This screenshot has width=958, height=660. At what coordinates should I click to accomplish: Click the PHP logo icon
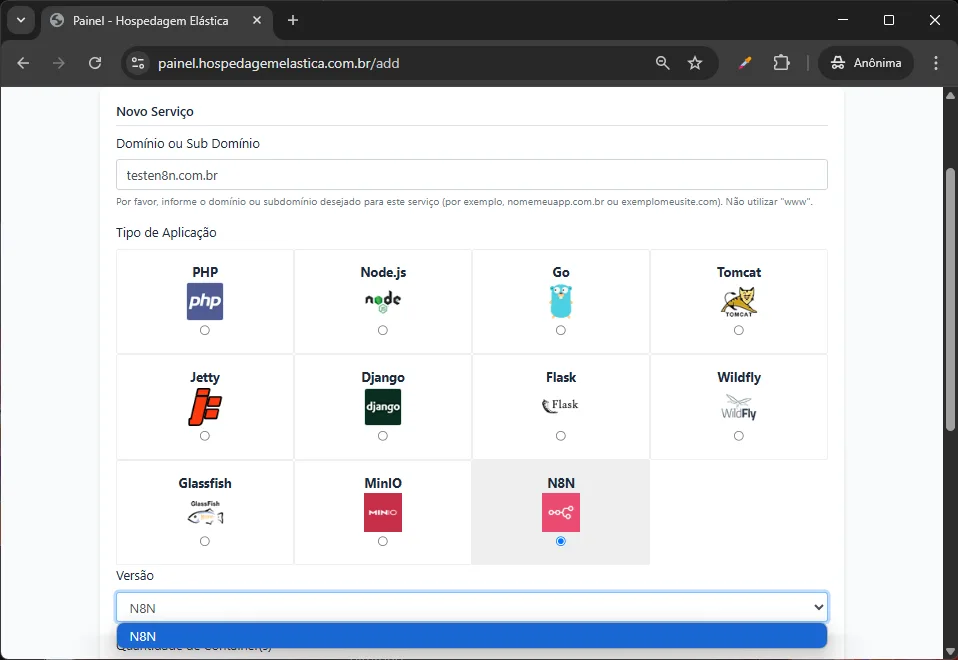pos(205,301)
